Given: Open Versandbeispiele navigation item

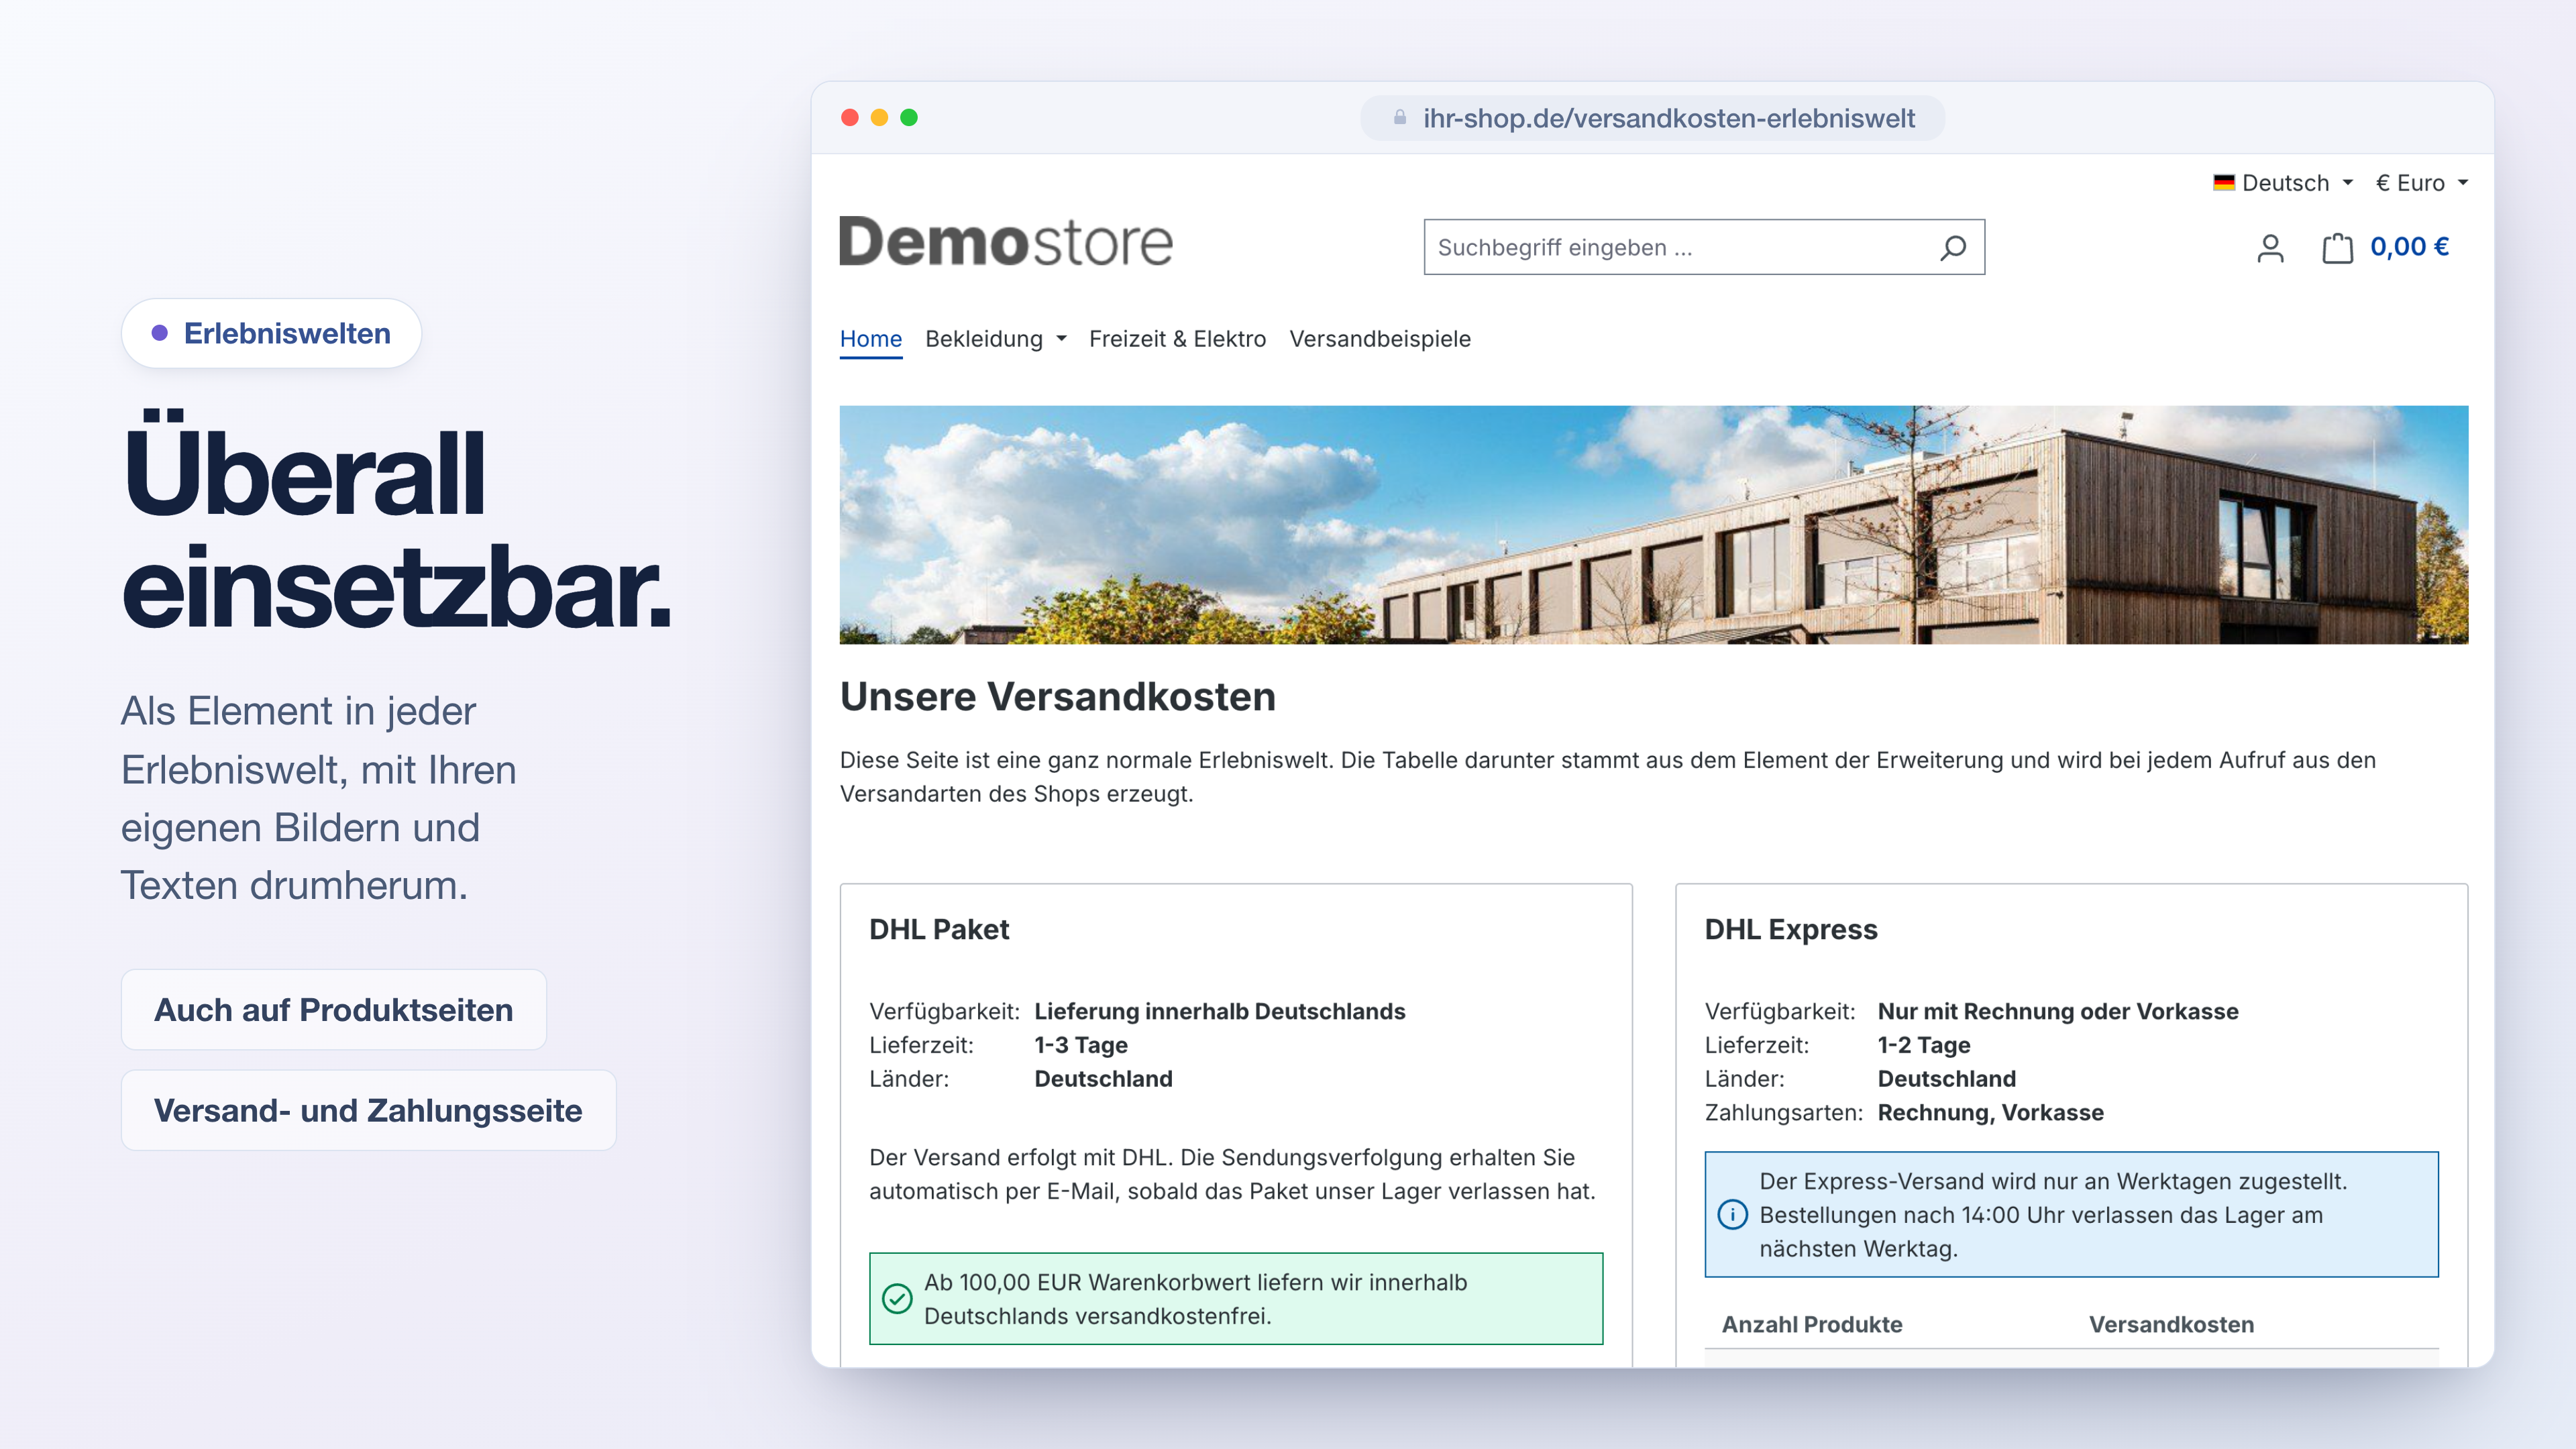Looking at the screenshot, I should tap(1380, 339).
